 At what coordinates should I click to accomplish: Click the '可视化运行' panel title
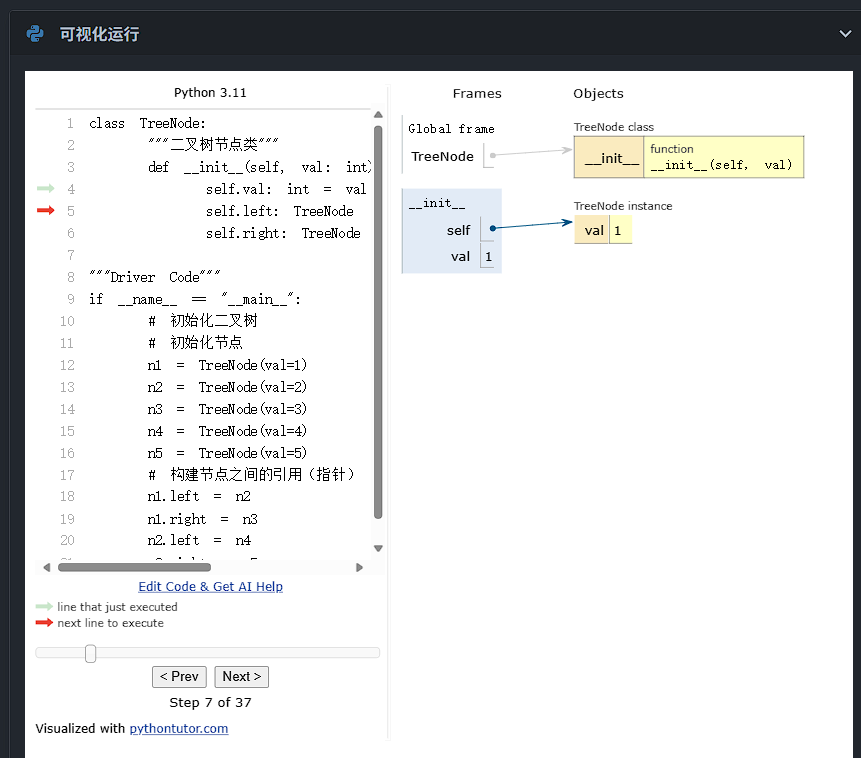[99, 34]
